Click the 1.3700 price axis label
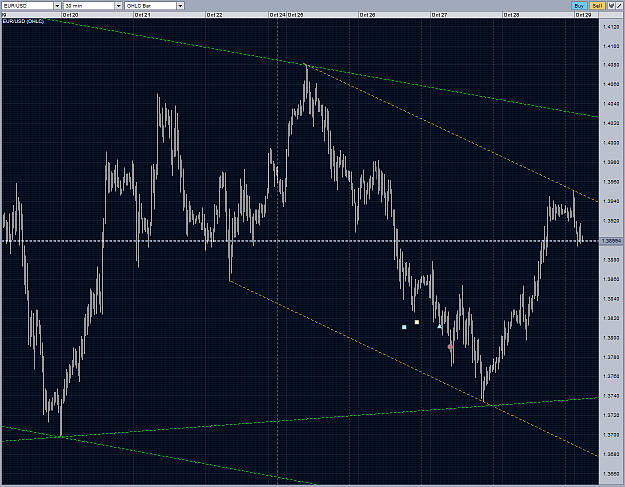Image resolution: width=625 pixels, height=487 pixels. [611, 435]
